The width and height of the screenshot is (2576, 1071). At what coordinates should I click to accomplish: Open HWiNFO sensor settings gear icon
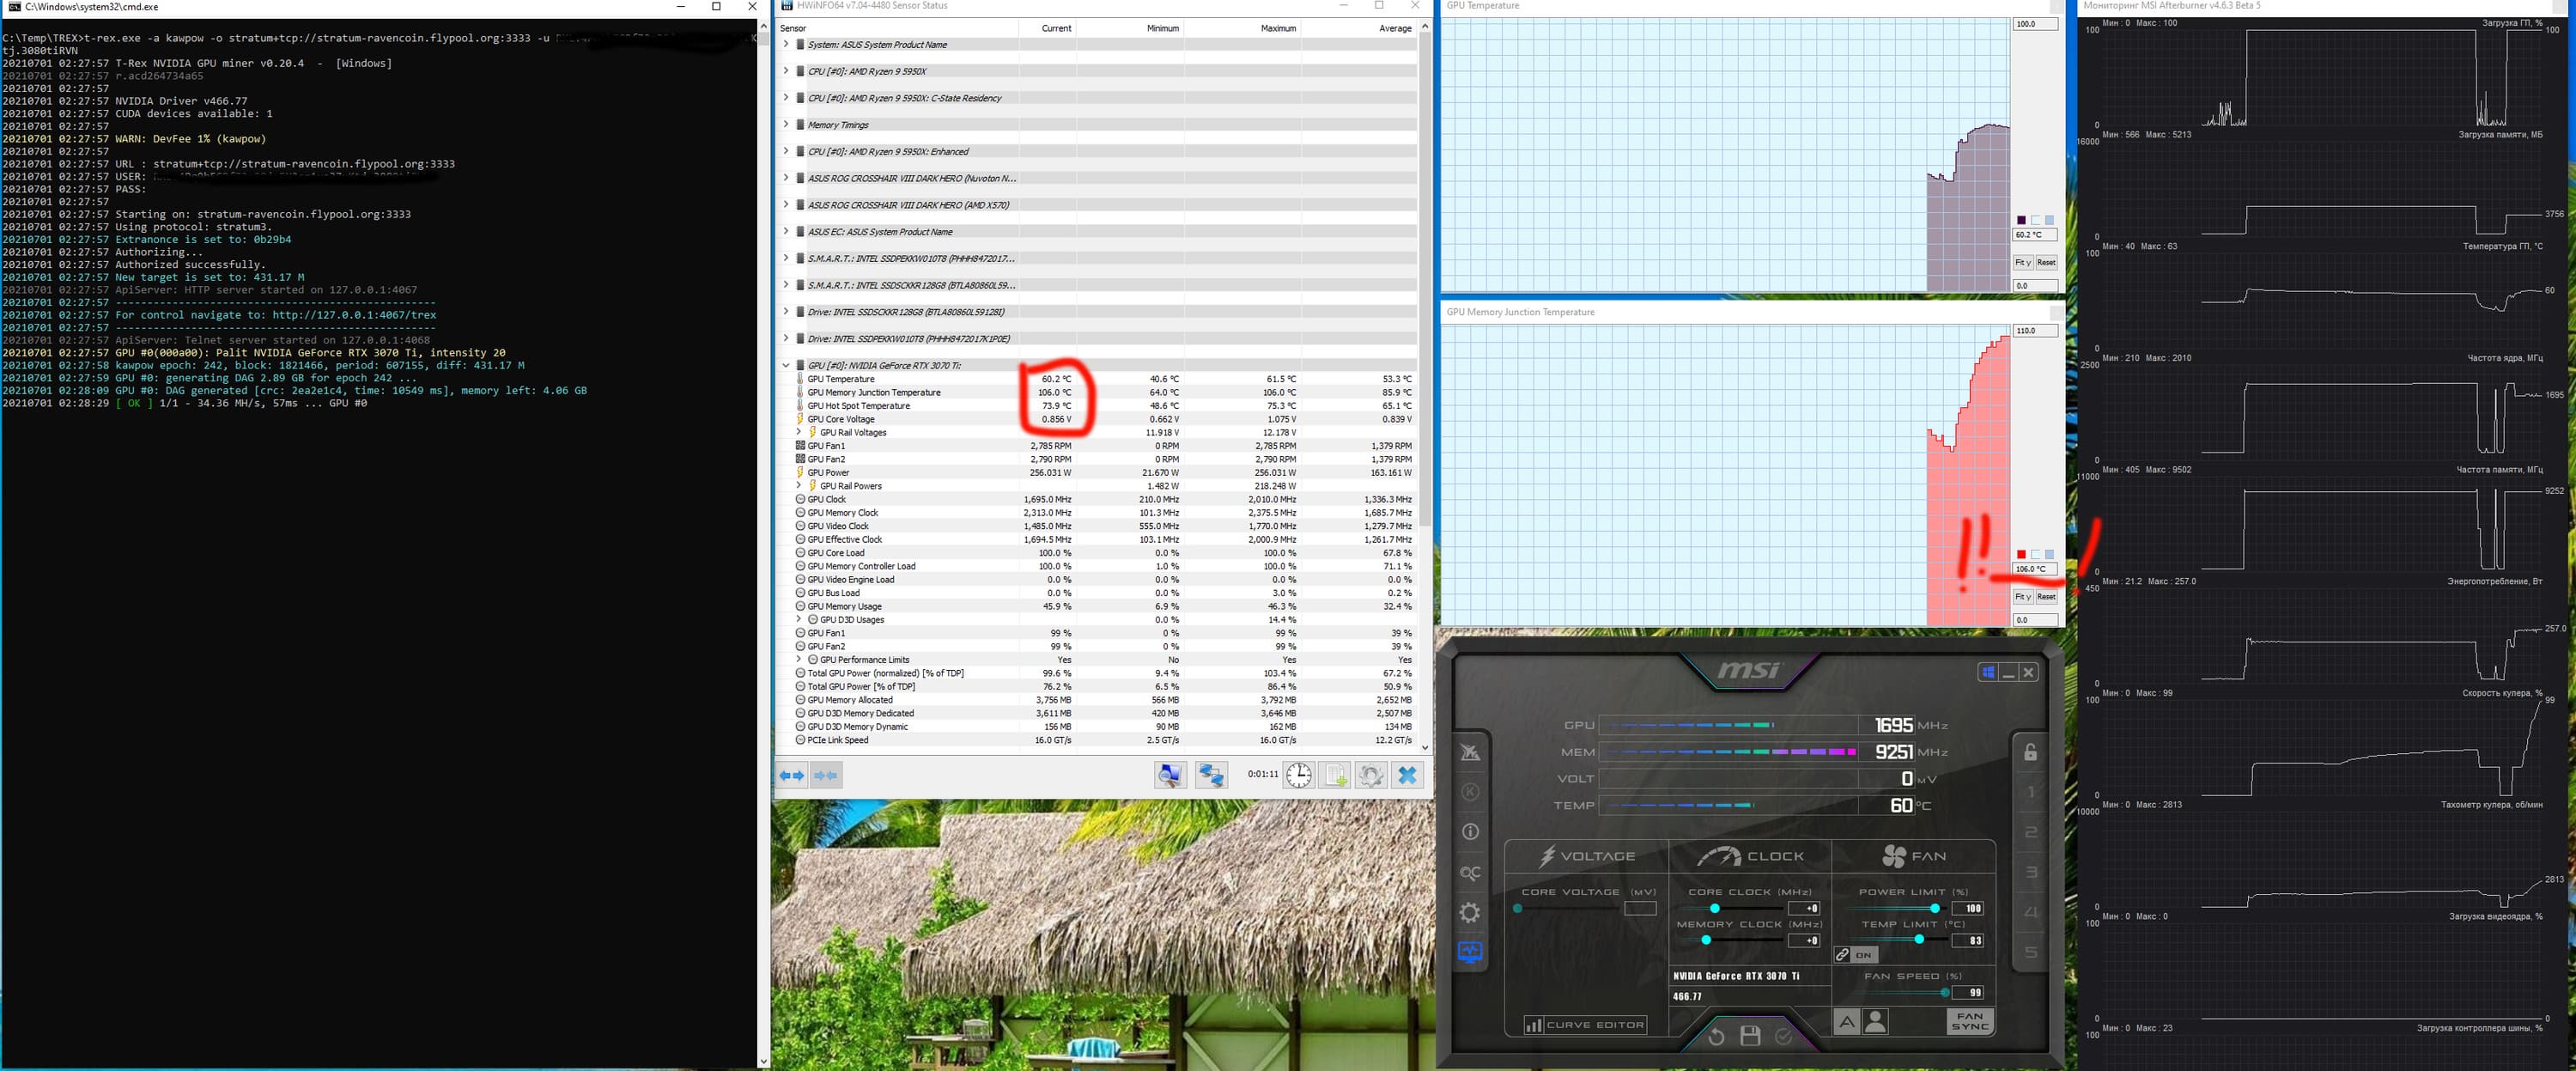coord(1371,775)
